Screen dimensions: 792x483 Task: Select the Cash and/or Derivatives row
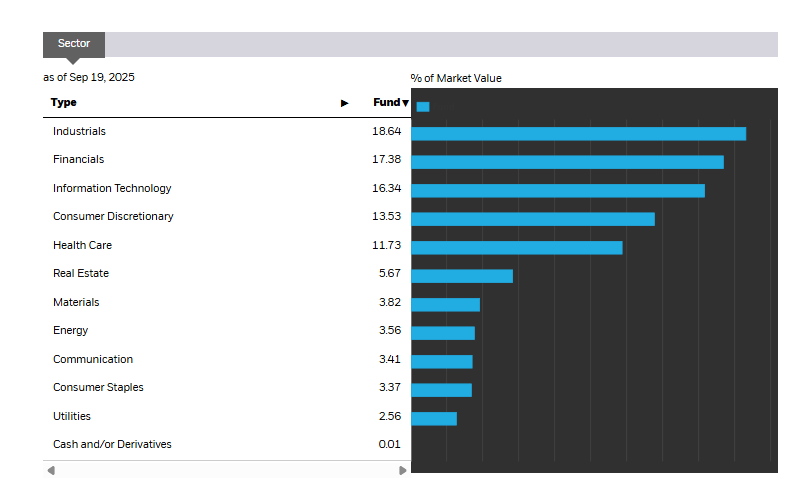pos(112,444)
